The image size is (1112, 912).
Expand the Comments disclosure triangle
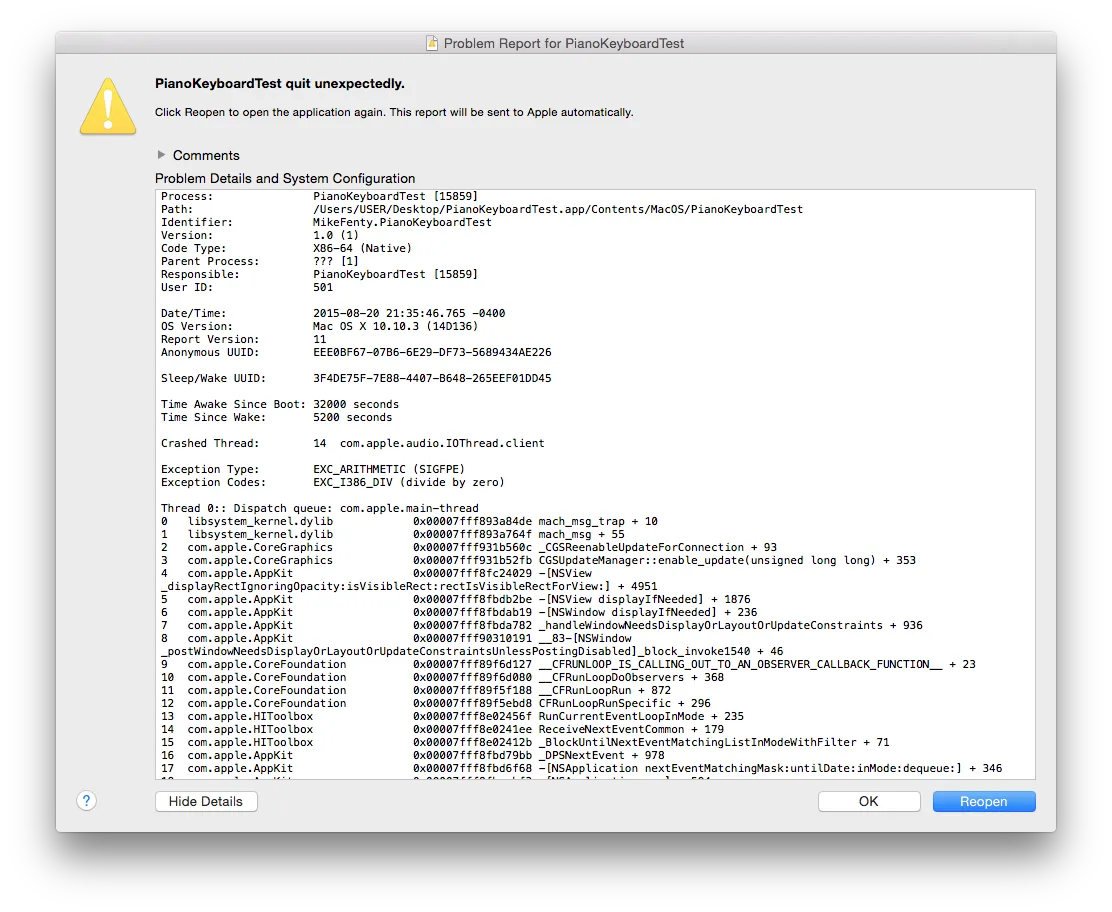pyautogui.click(x=161, y=155)
